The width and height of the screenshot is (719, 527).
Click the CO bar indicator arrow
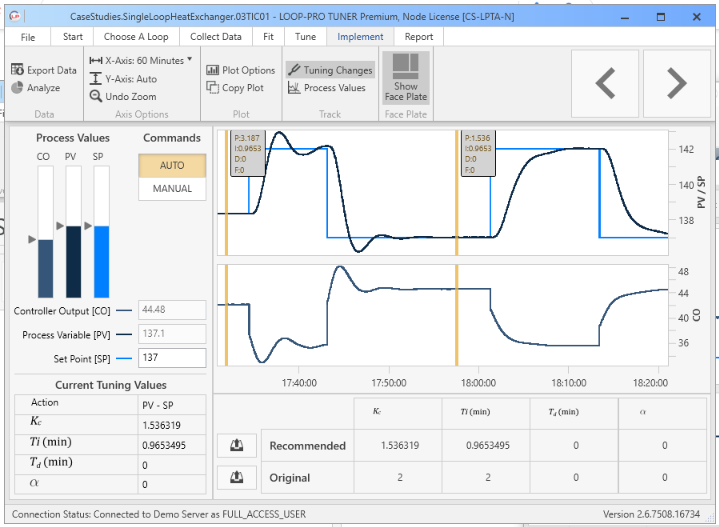(x=32, y=239)
